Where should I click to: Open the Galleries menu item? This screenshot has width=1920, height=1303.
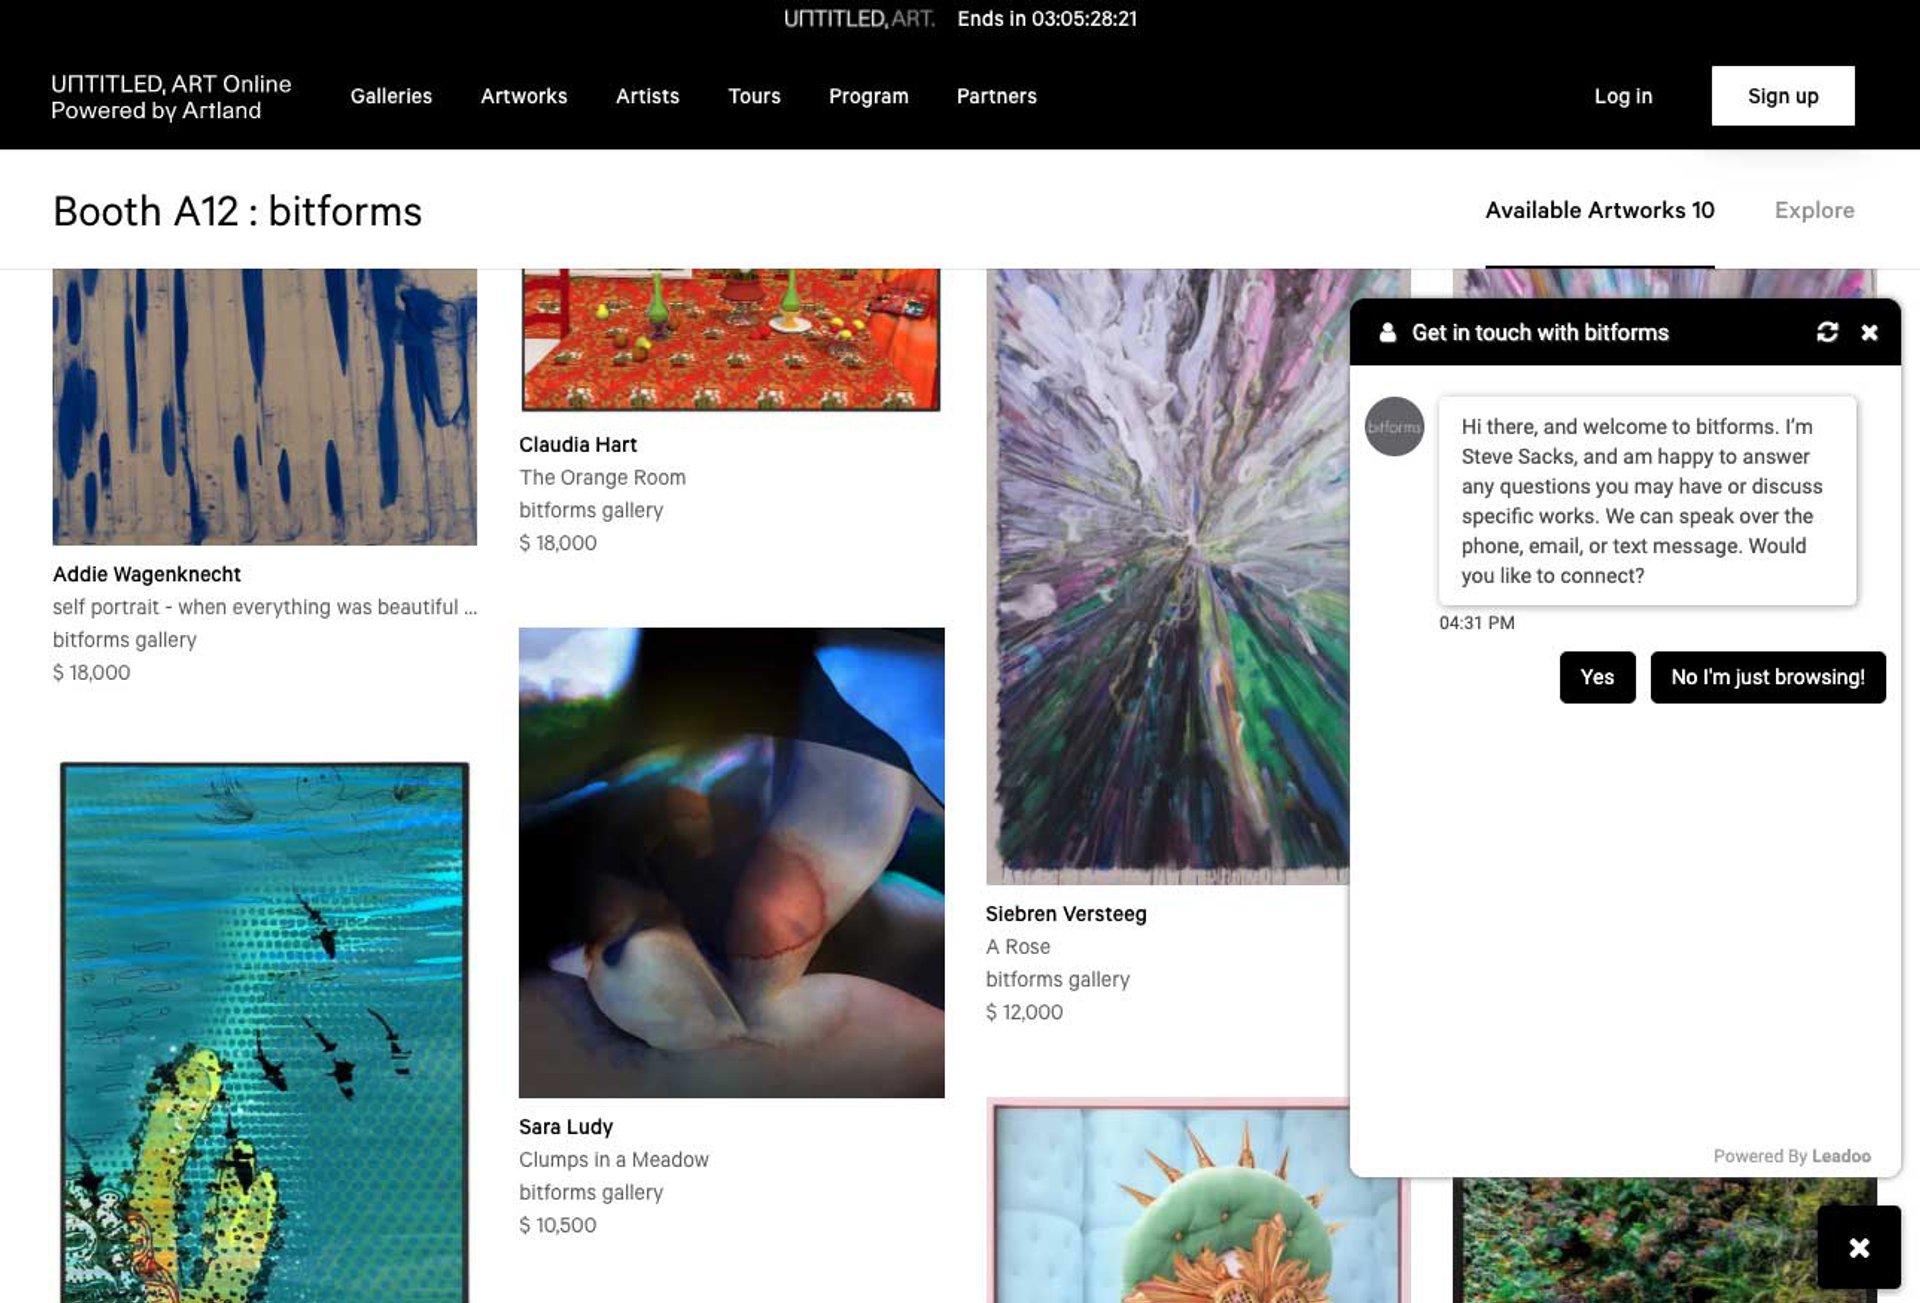[391, 96]
